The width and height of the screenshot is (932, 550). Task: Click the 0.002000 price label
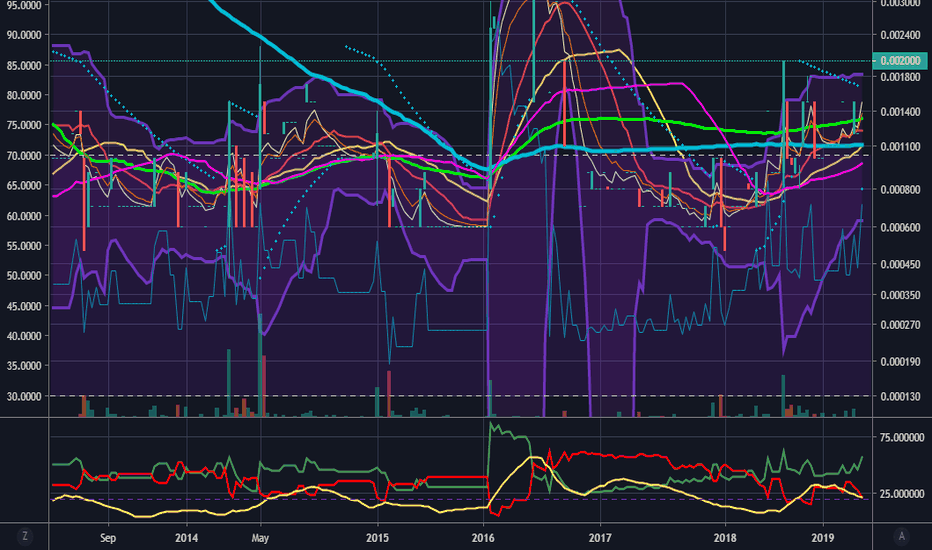[900, 61]
